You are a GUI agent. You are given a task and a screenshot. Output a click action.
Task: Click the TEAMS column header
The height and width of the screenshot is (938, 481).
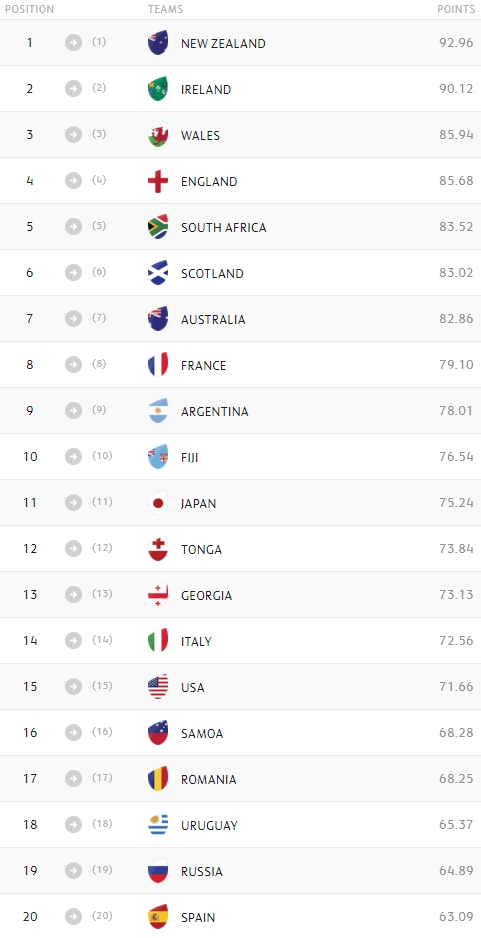[x=166, y=10]
